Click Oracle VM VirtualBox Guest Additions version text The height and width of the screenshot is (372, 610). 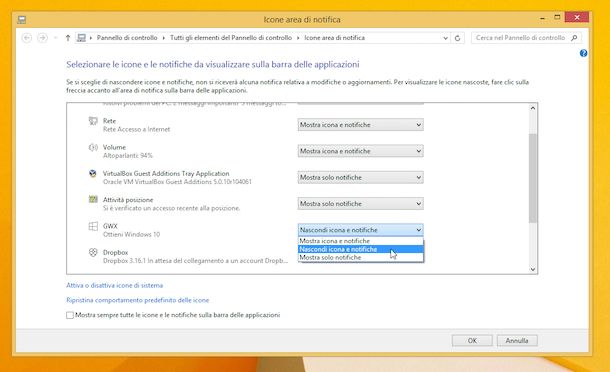click(177, 182)
